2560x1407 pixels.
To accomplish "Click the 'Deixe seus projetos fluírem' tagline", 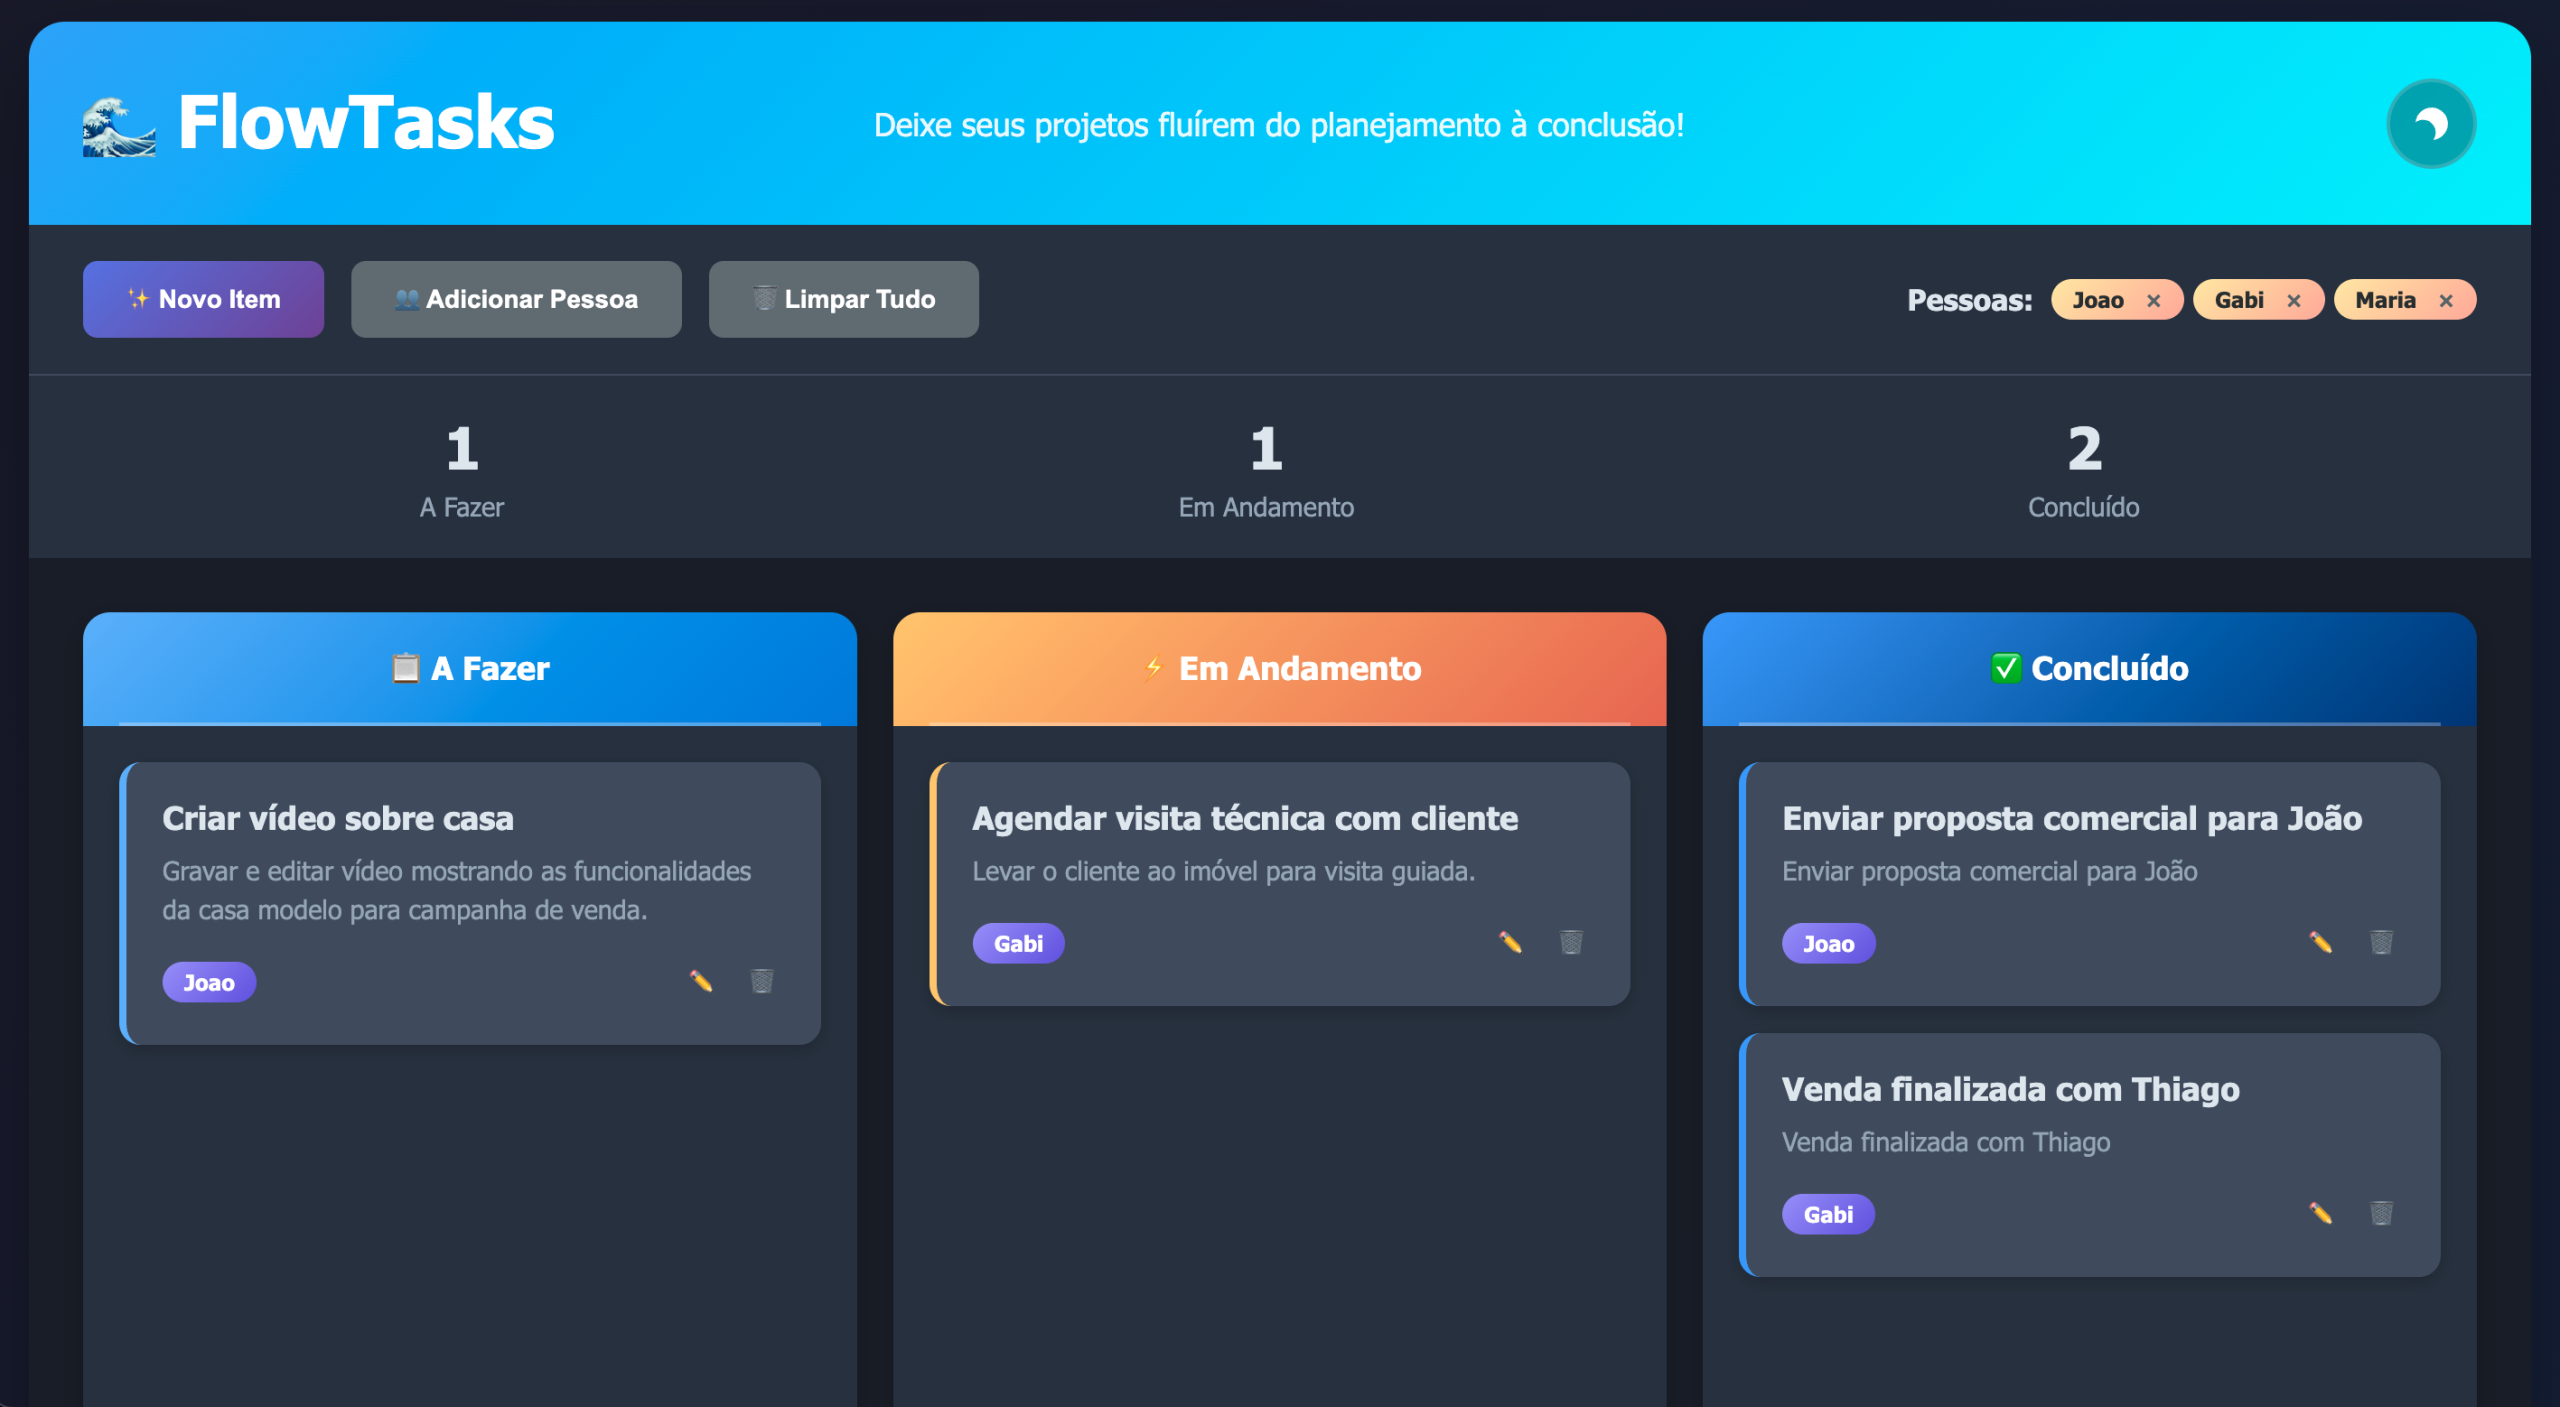I will click(1279, 125).
